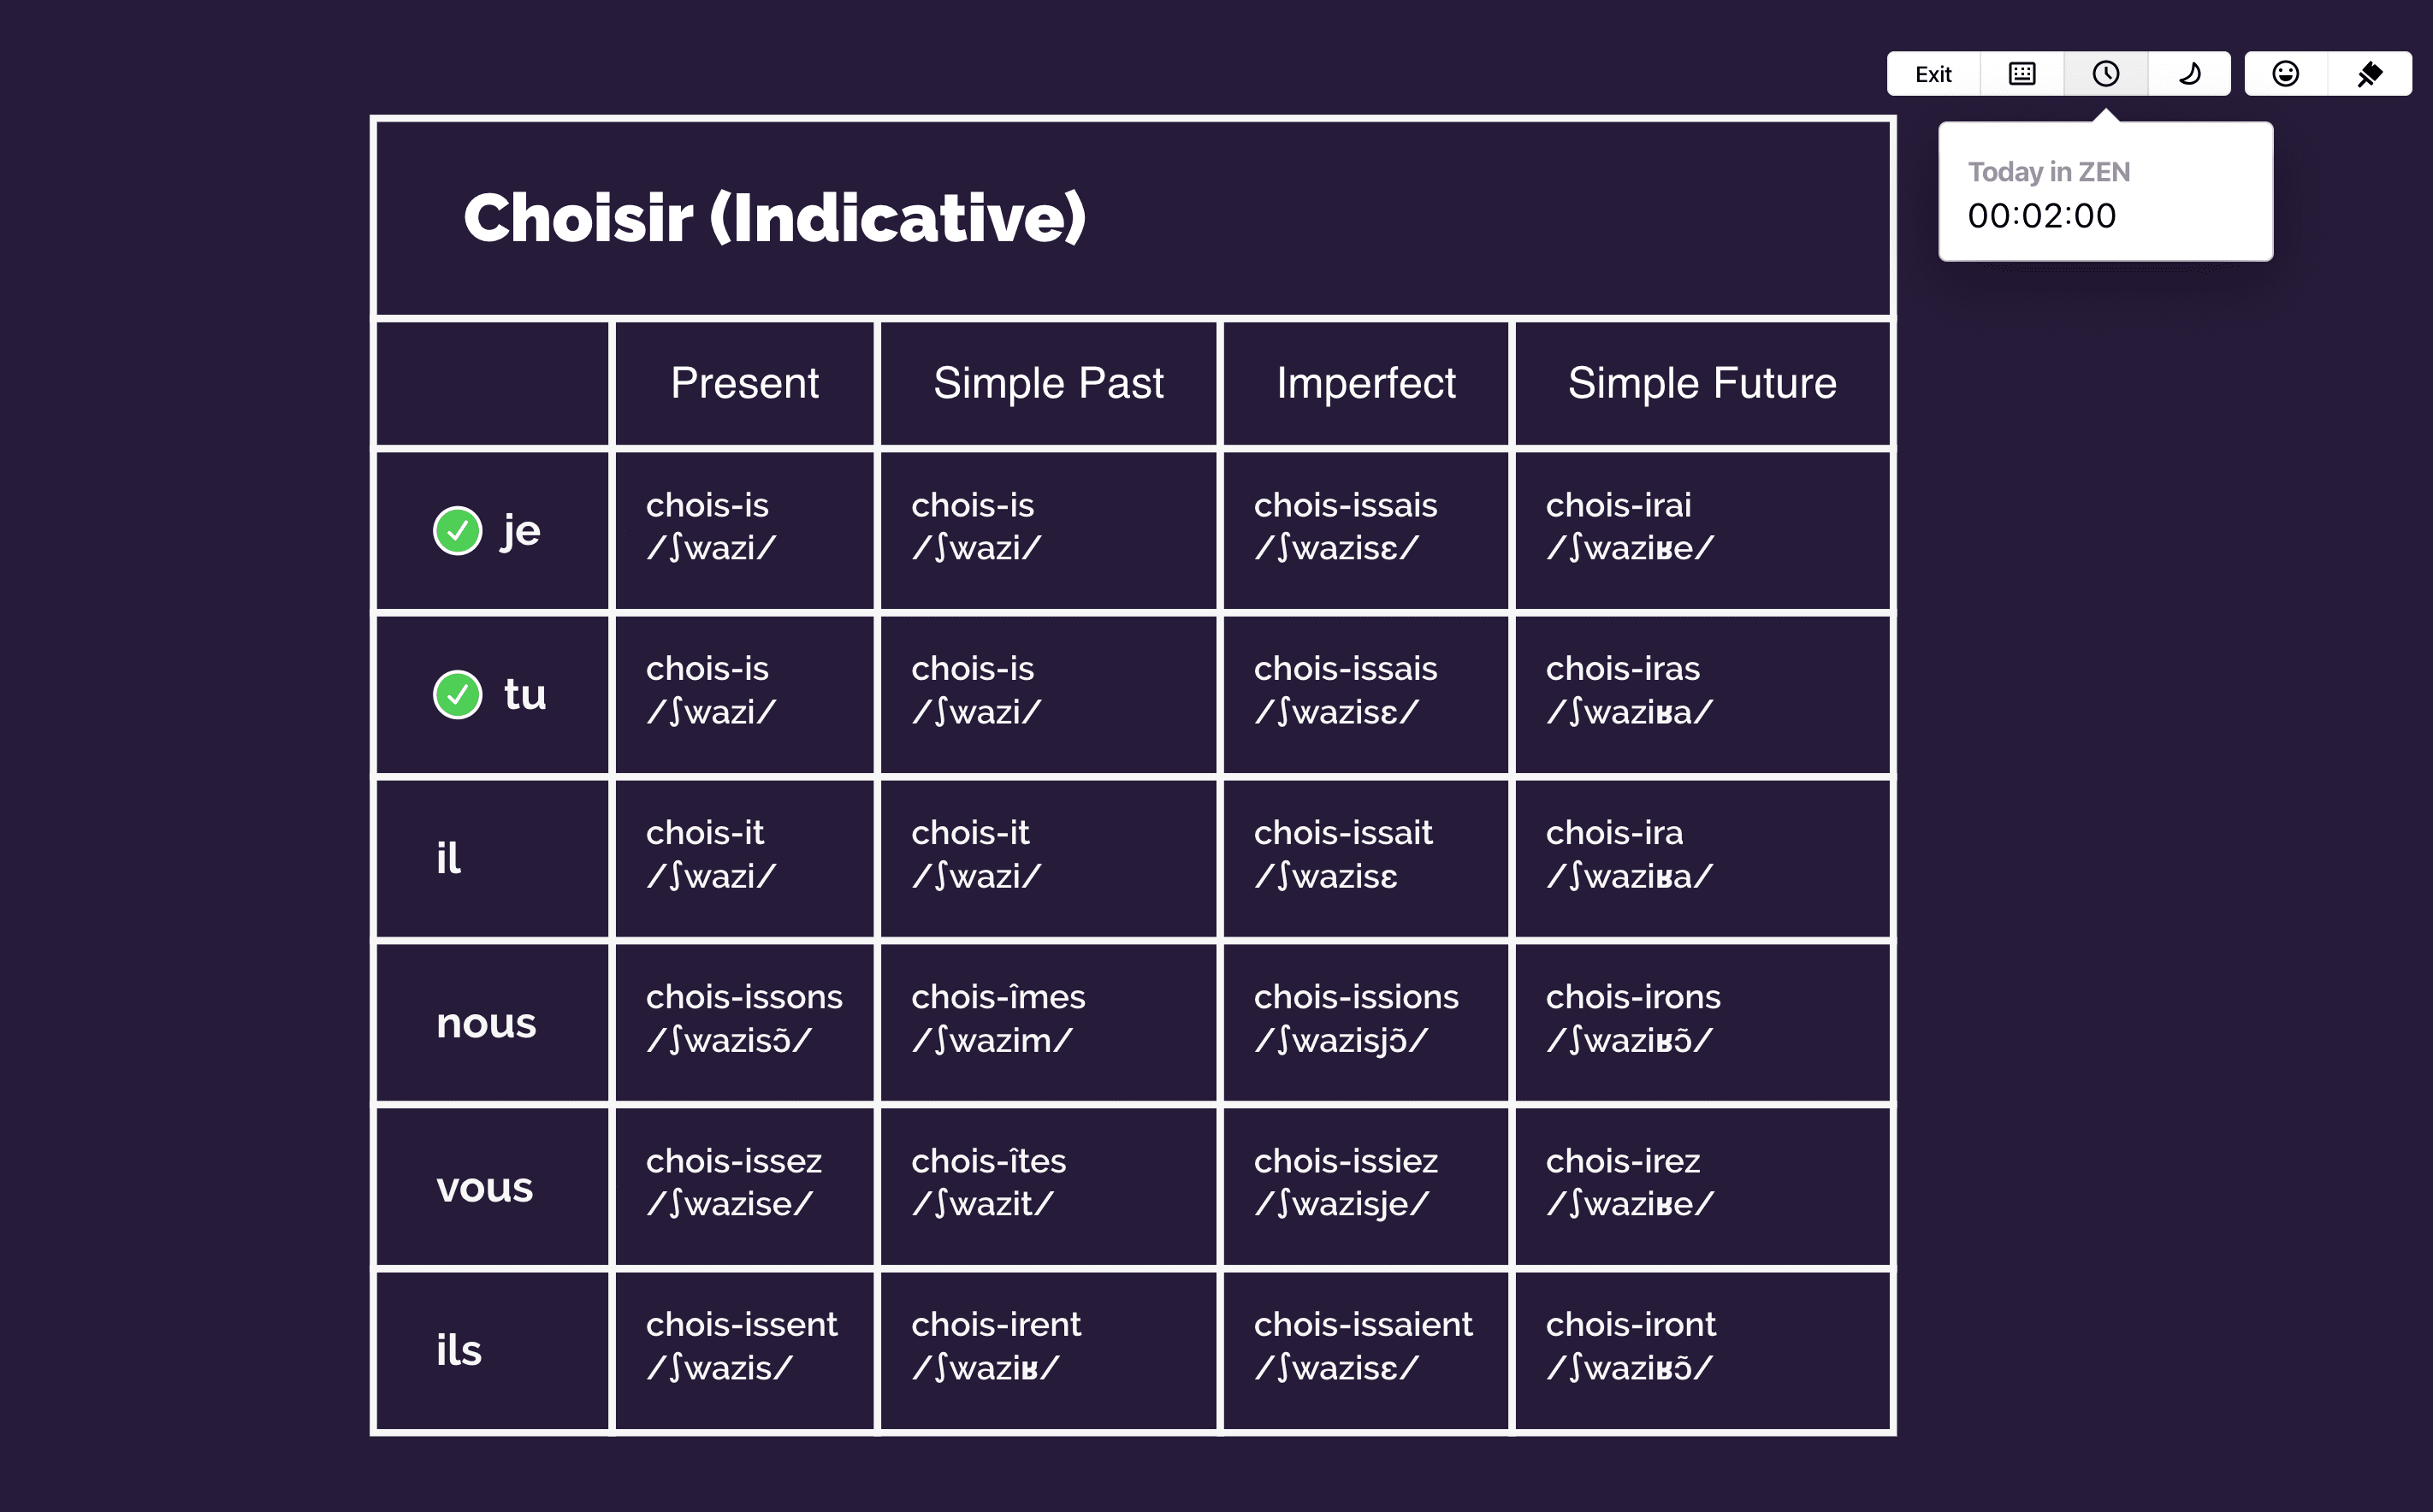Click the Today in ZEN timer popup
The width and height of the screenshot is (2433, 1512).
tap(2106, 192)
